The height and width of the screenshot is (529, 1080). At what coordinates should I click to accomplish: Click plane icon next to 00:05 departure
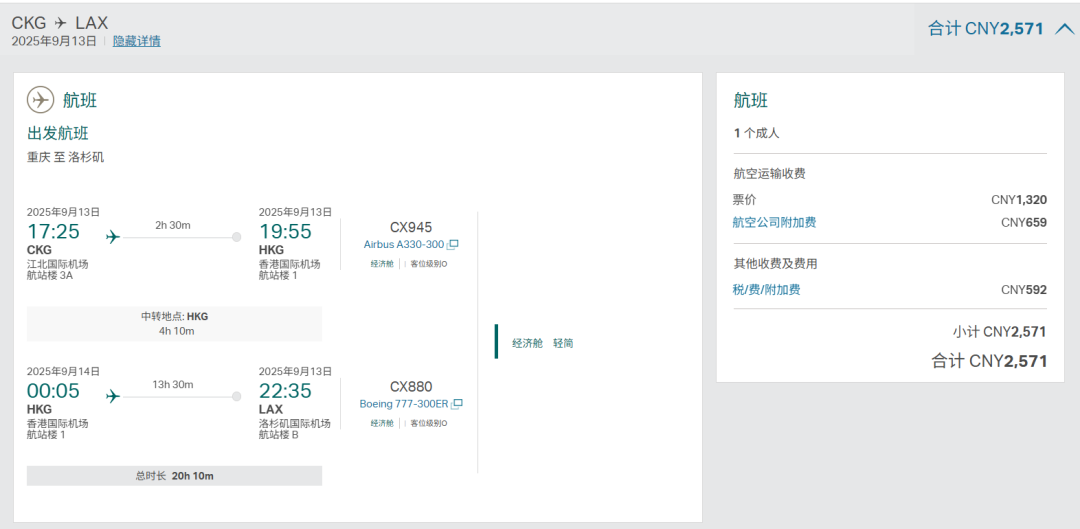click(x=112, y=396)
